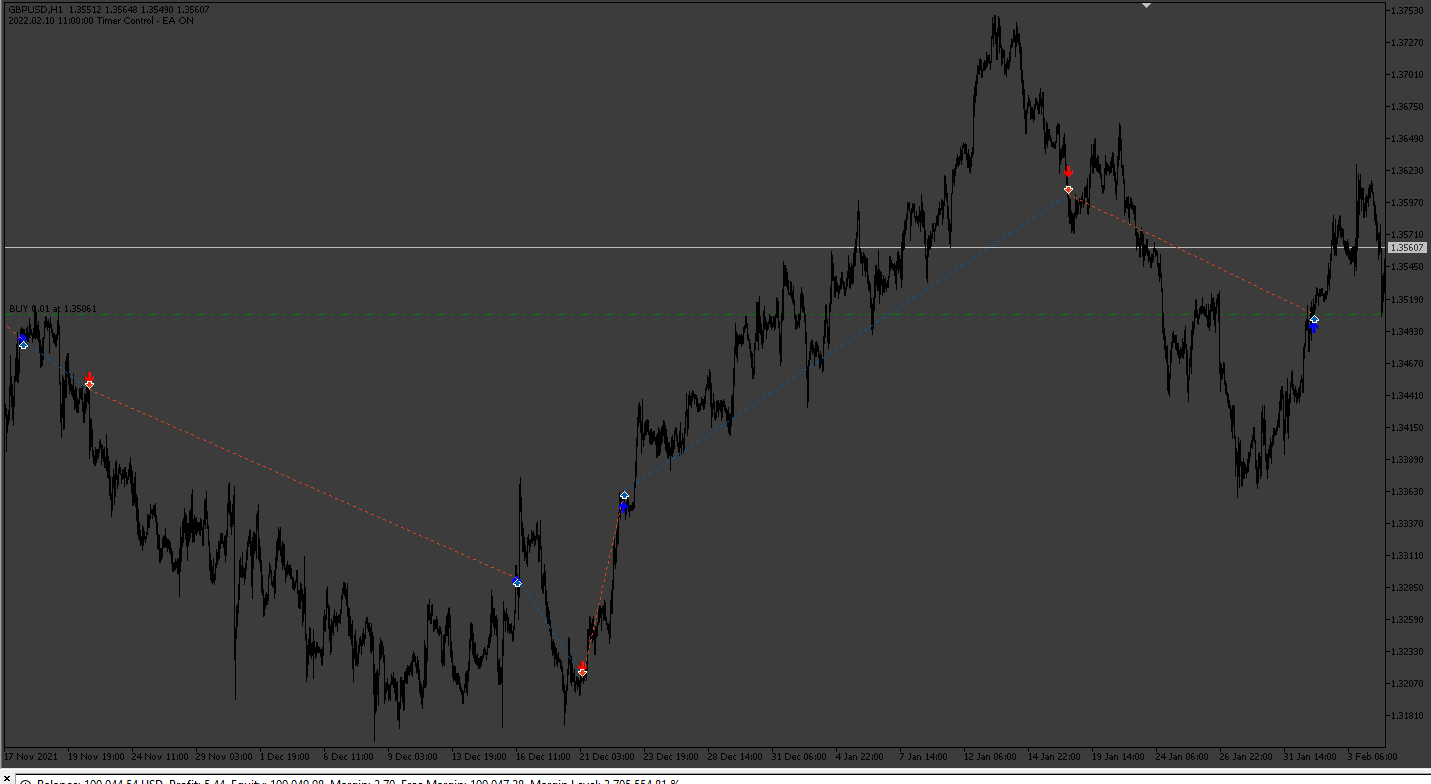
Task: Click the 9 Dec 03:00 time label
Action: pos(415,756)
